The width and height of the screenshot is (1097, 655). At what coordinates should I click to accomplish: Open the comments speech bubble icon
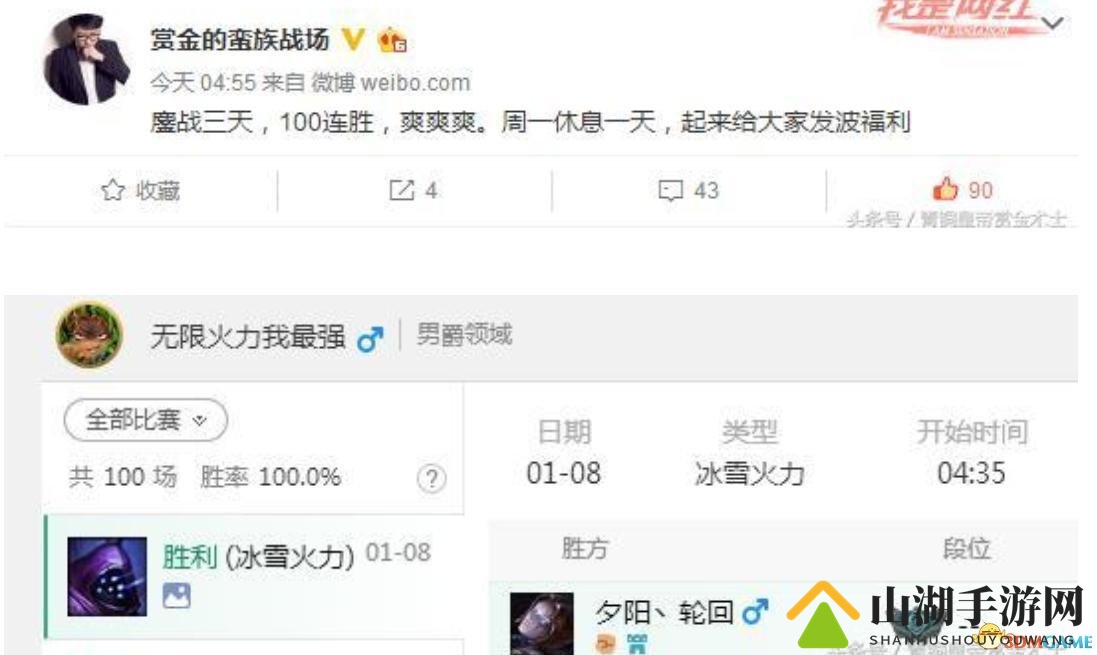pyautogui.click(x=670, y=190)
